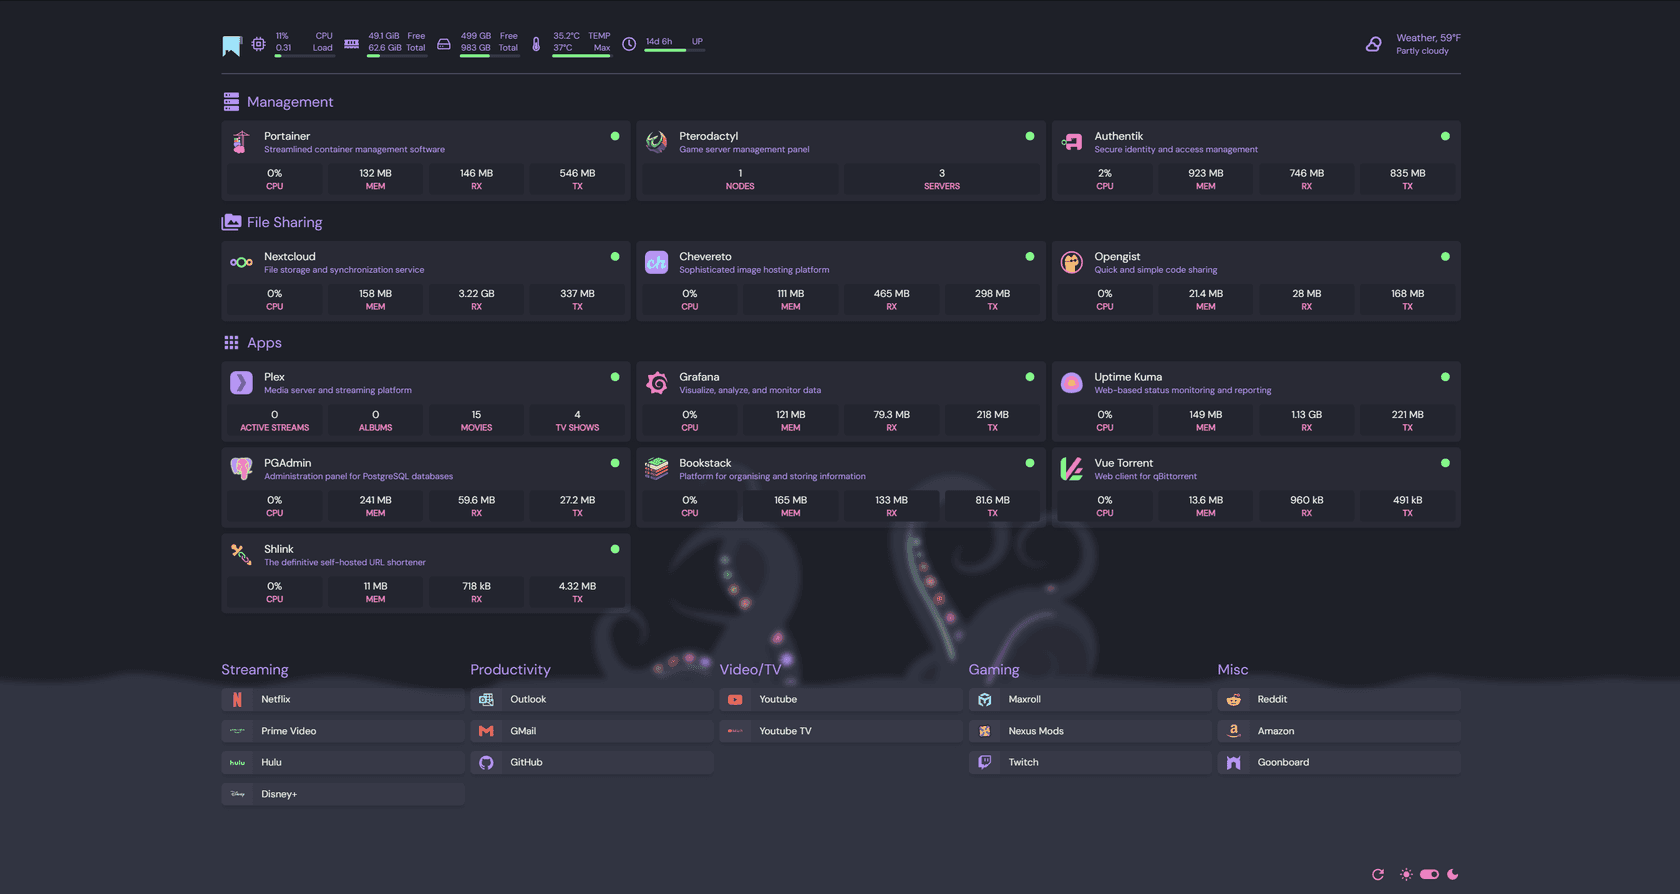Click the "Weather, 59°F" text
The width and height of the screenshot is (1680, 894).
pyautogui.click(x=1428, y=38)
